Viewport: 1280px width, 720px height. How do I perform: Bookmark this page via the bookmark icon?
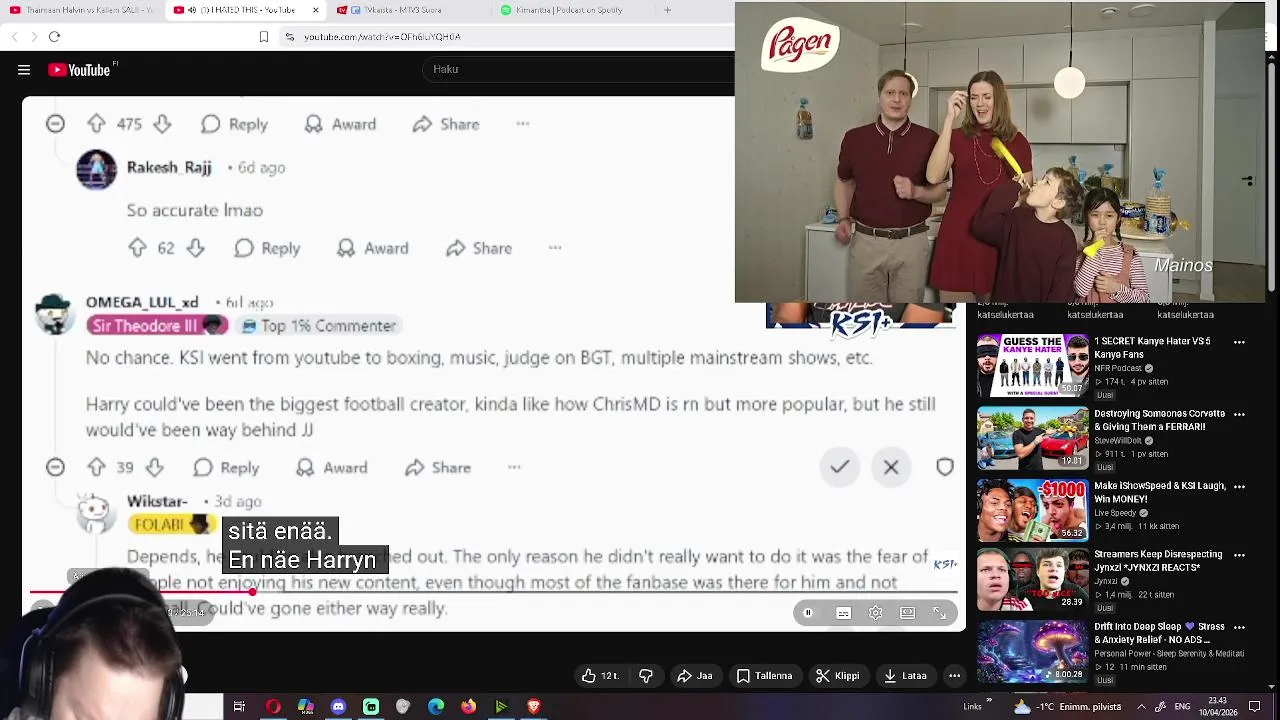(264, 37)
